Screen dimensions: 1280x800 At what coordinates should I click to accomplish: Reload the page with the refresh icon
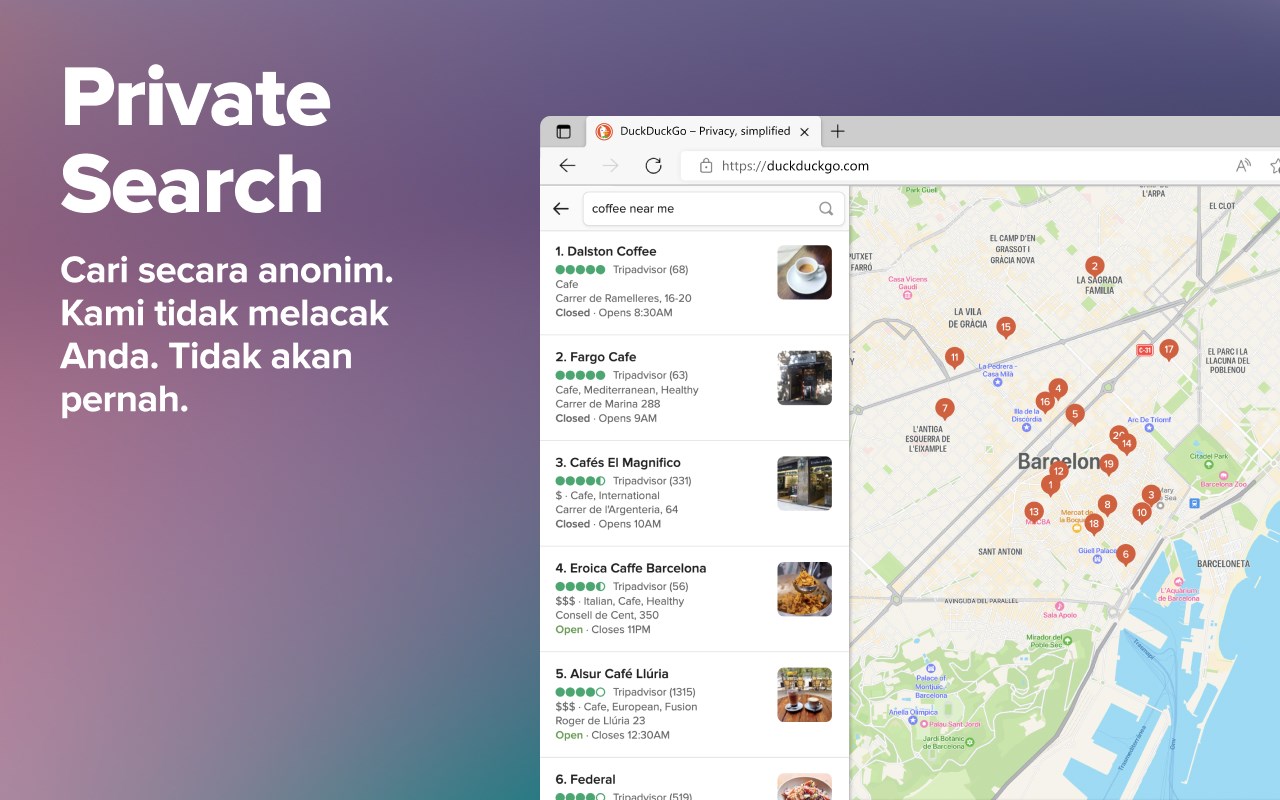(x=653, y=166)
